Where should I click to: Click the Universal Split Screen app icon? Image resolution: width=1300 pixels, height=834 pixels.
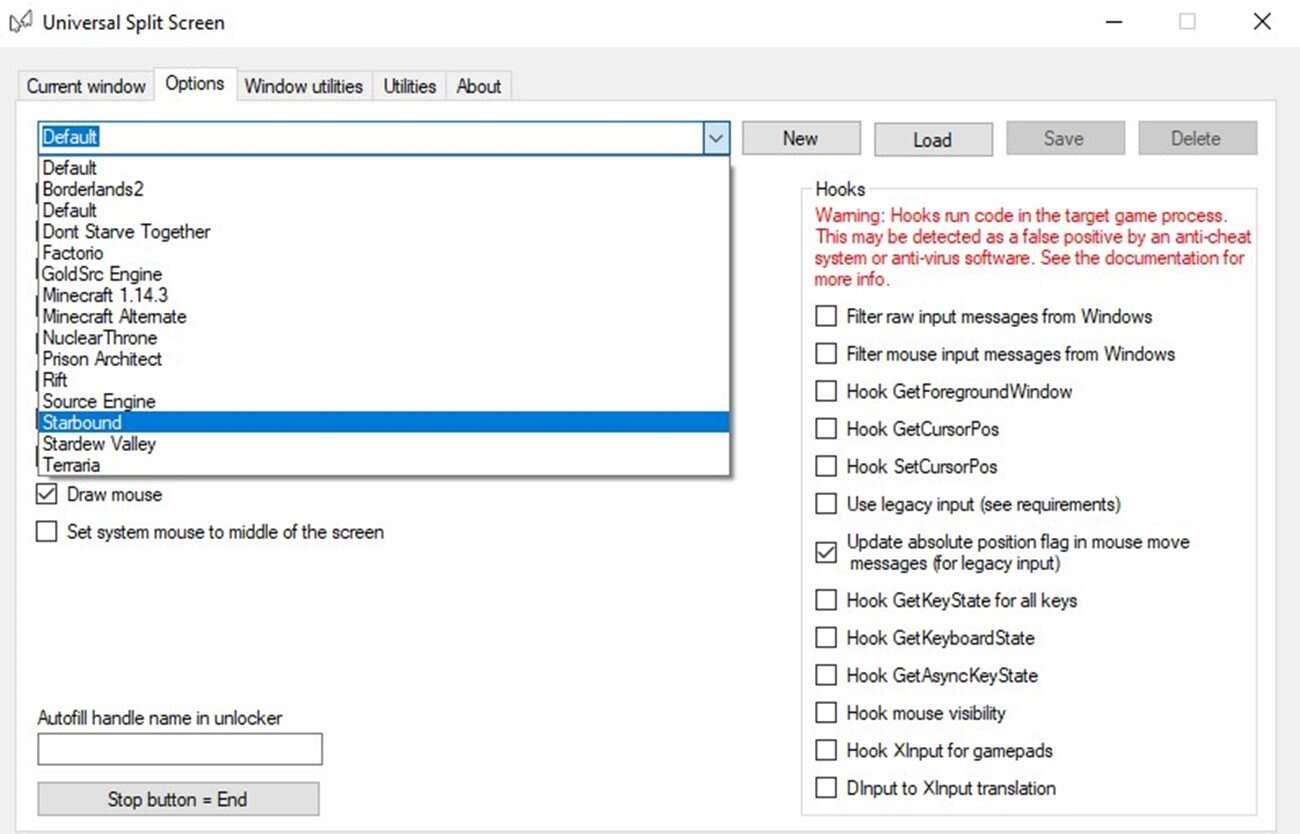[20, 22]
